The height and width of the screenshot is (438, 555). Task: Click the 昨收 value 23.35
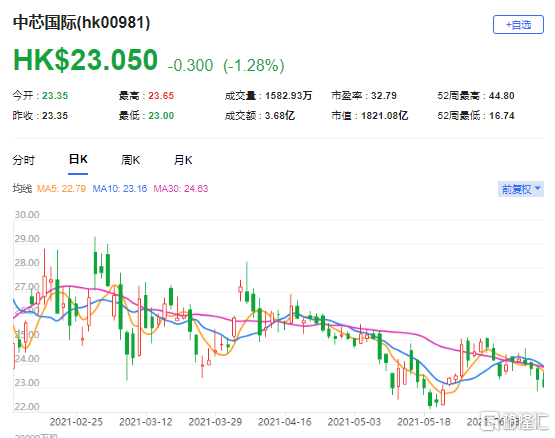pos(55,115)
